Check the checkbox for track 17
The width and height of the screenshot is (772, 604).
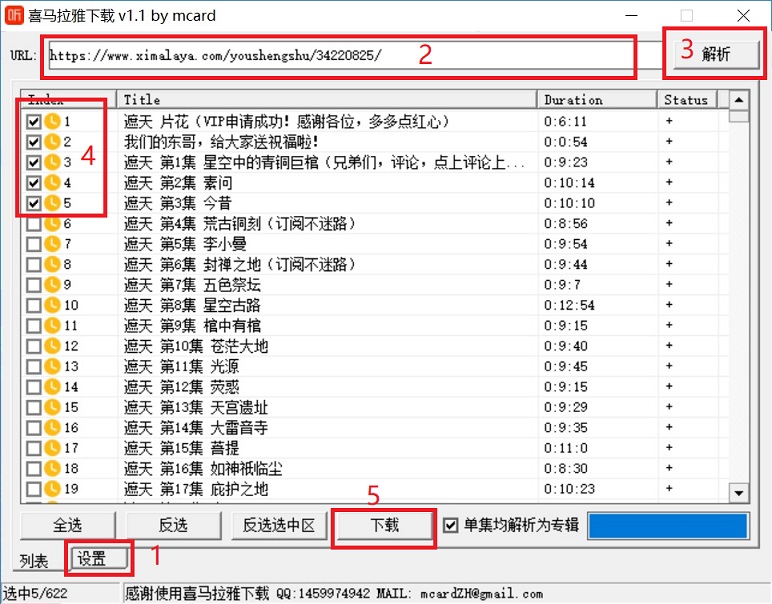pyautogui.click(x=33, y=448)
